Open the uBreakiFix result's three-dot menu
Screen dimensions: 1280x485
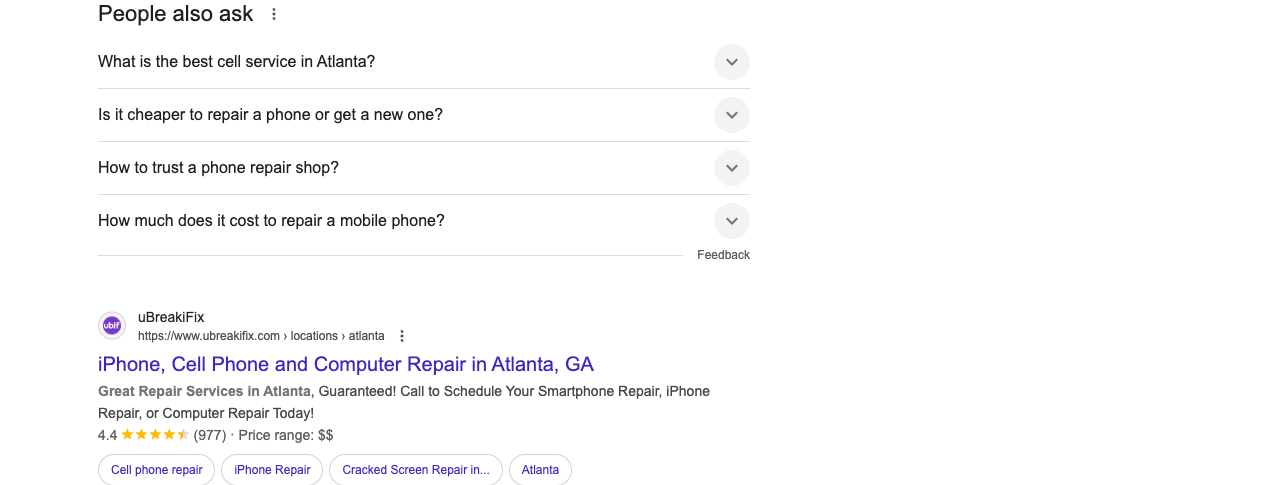402,336
